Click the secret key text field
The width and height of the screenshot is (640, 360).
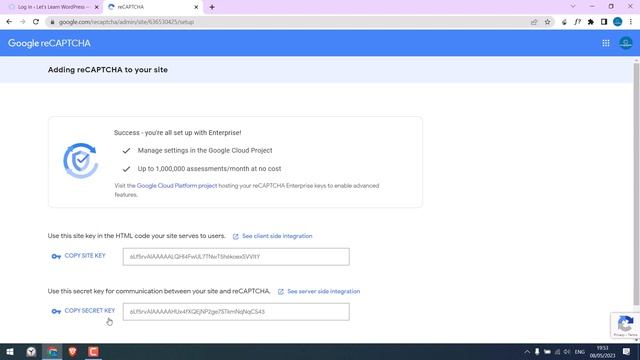pos(236,312)
